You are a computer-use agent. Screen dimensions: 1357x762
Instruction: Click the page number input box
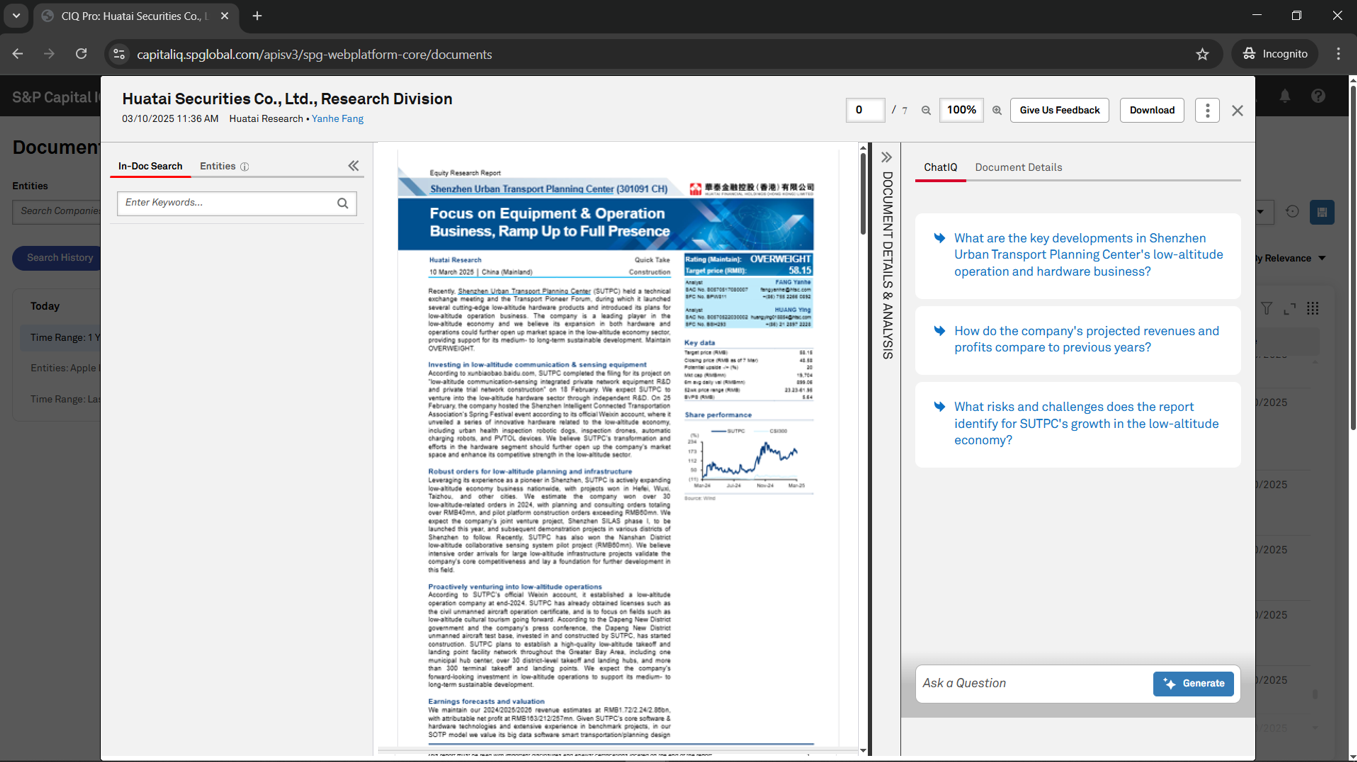click(865, 110)
